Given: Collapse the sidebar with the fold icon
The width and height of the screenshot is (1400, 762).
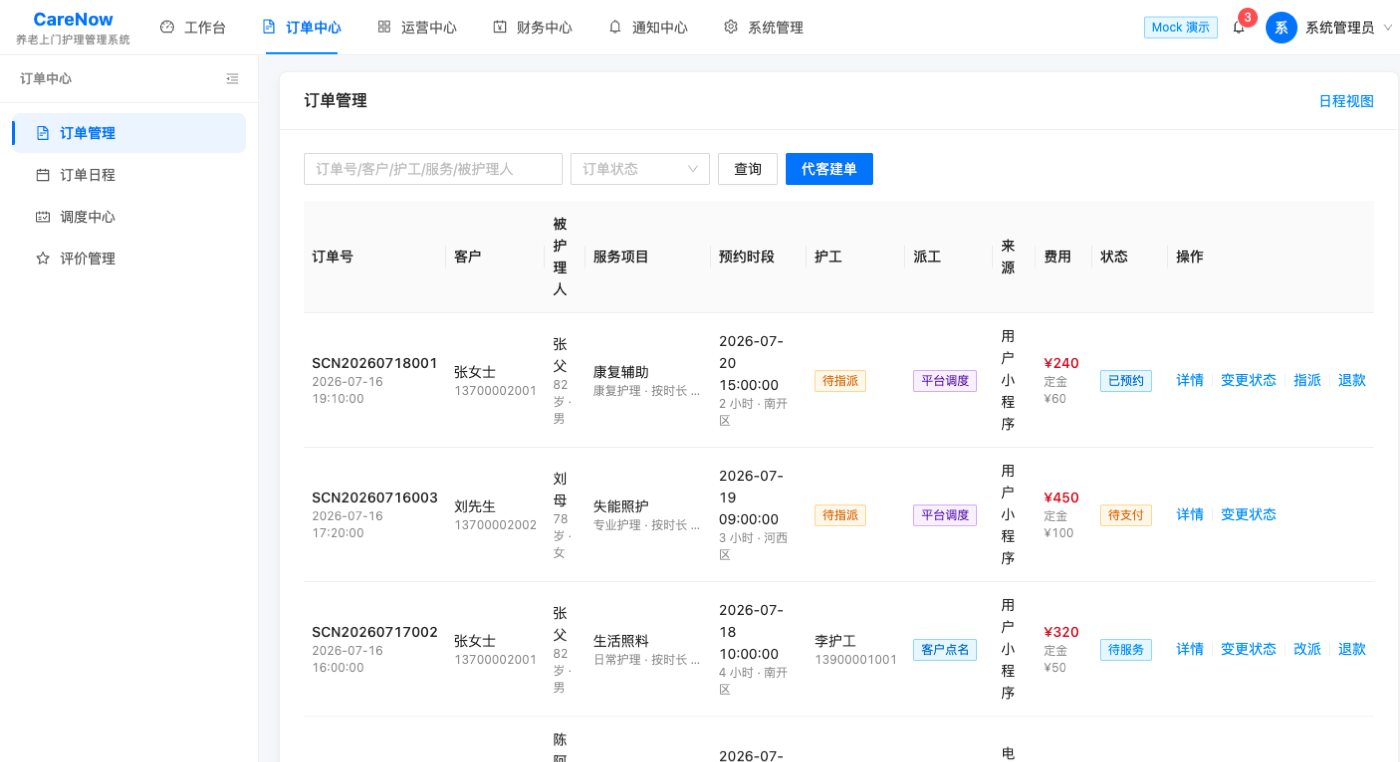Looking at the screenshot, I should coord(232,78).
